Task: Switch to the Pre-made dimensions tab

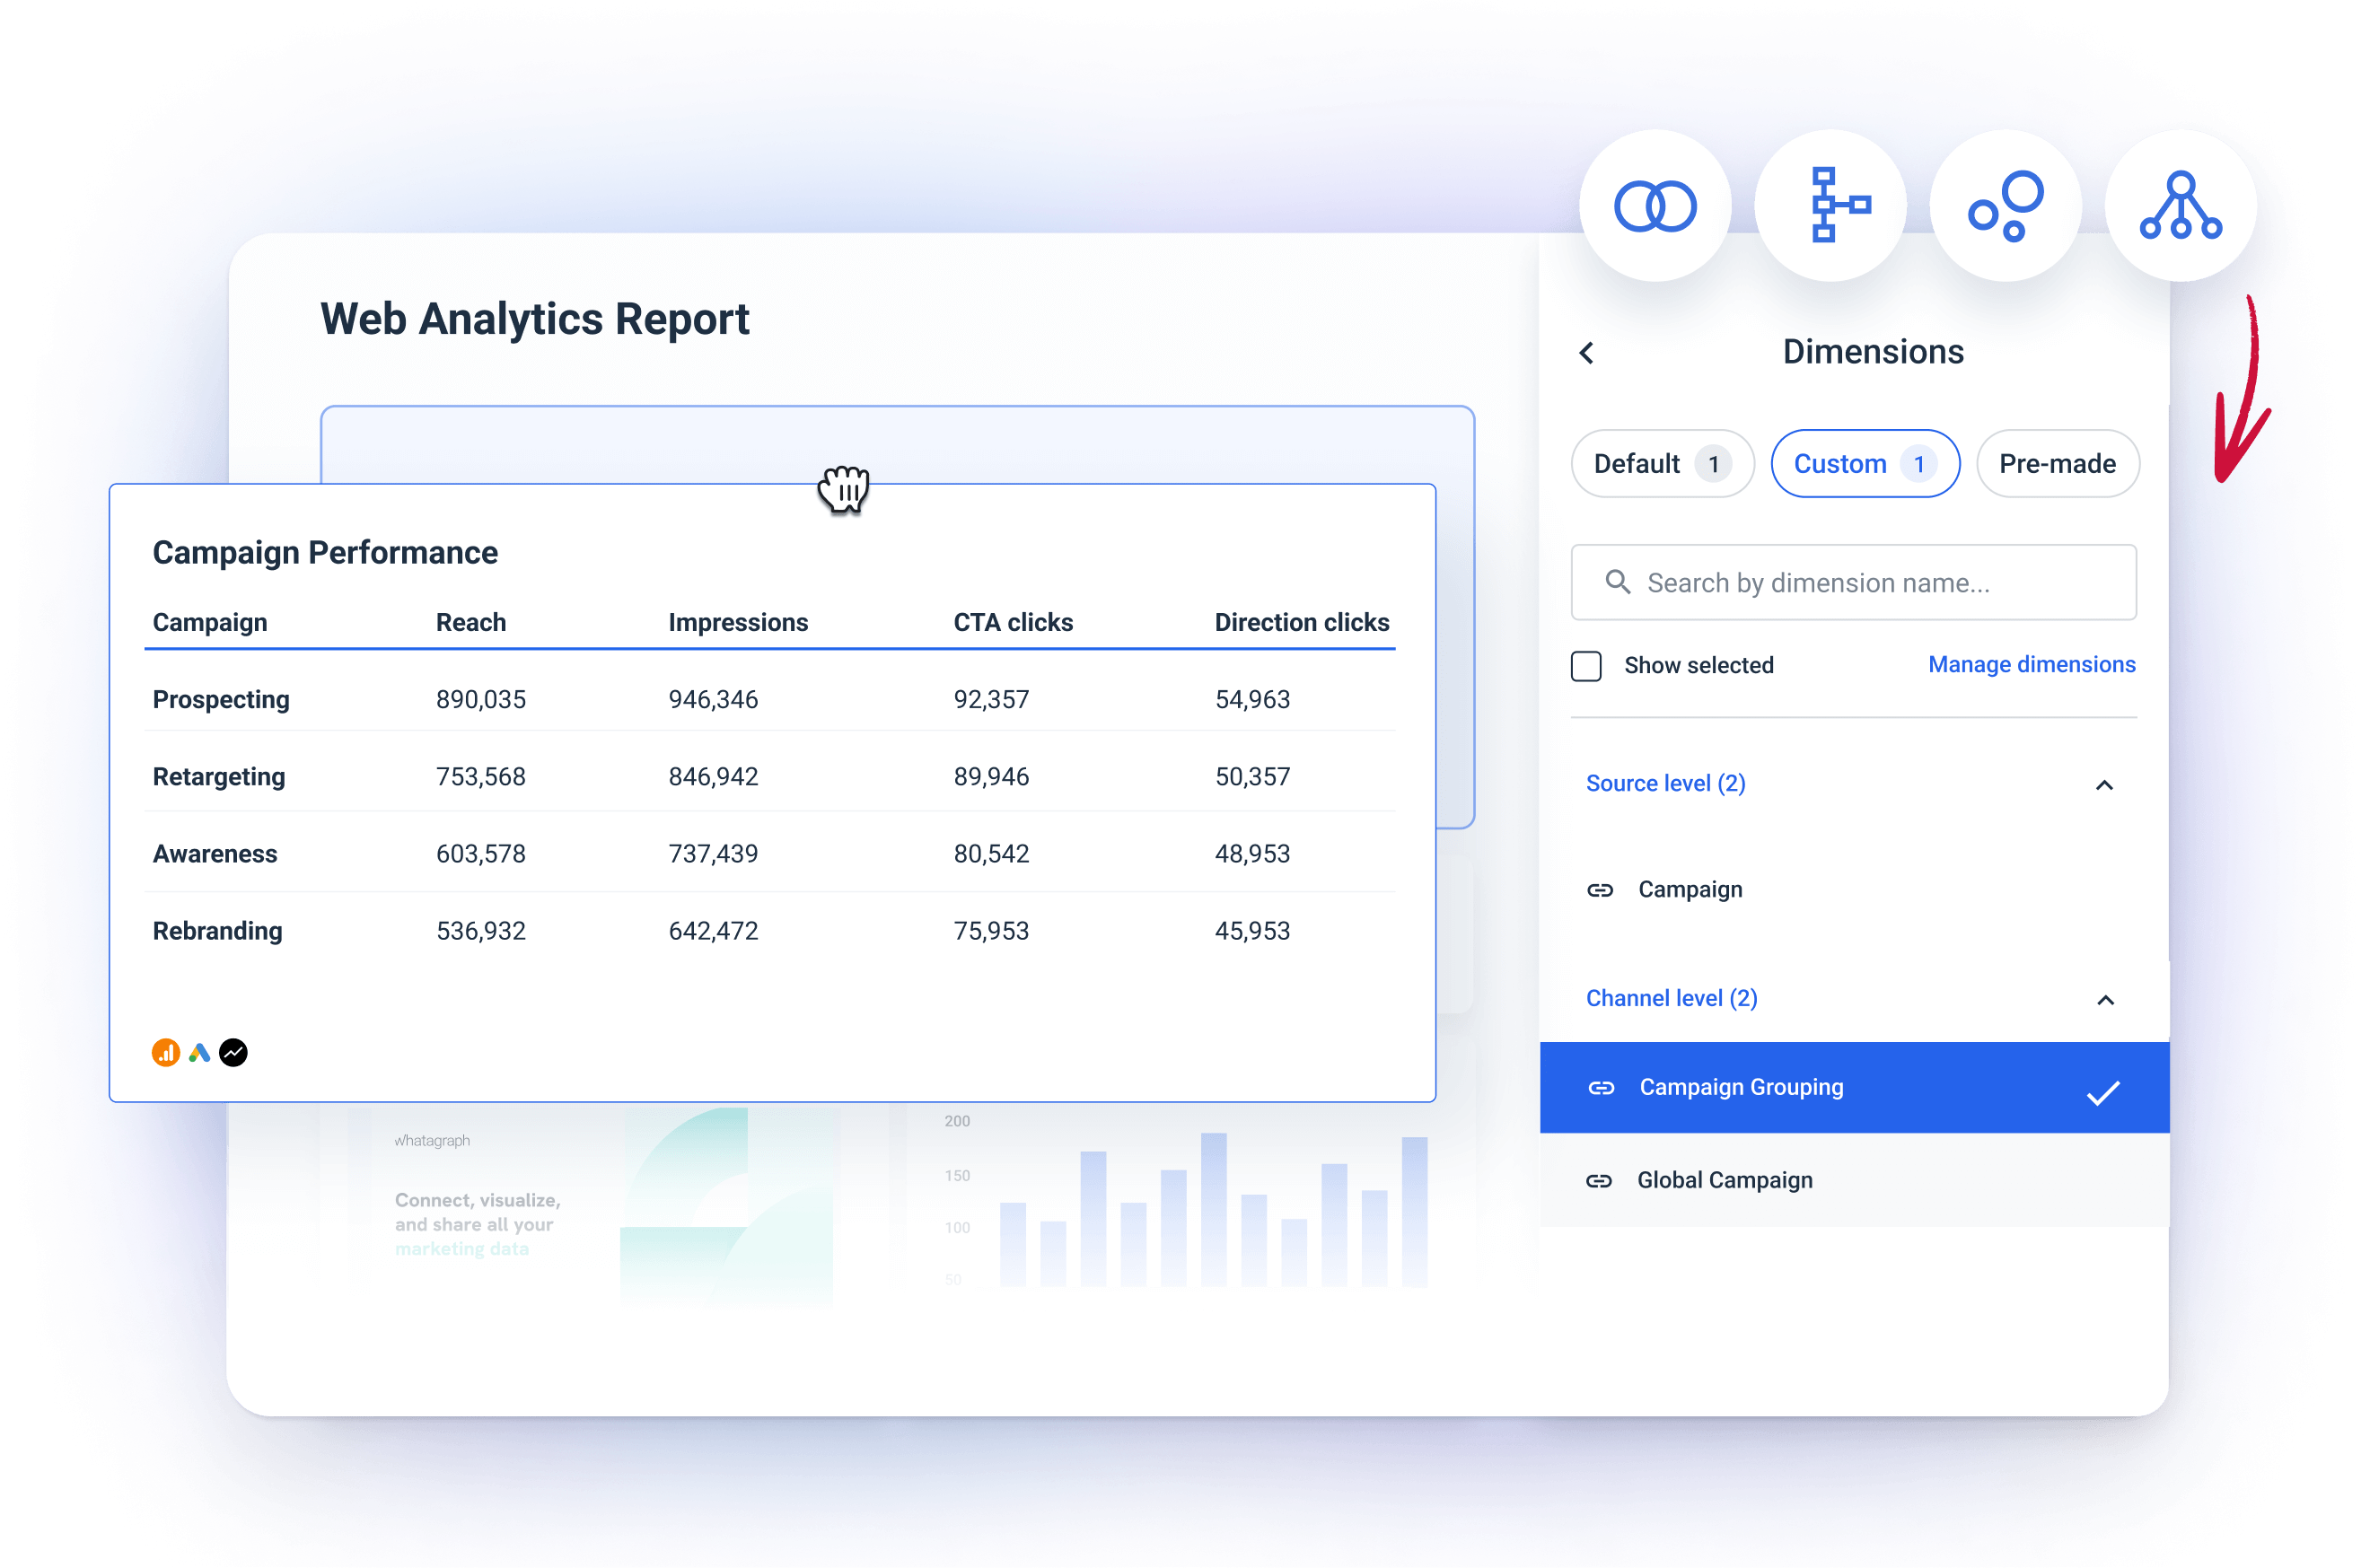Action: (2058, 463)
